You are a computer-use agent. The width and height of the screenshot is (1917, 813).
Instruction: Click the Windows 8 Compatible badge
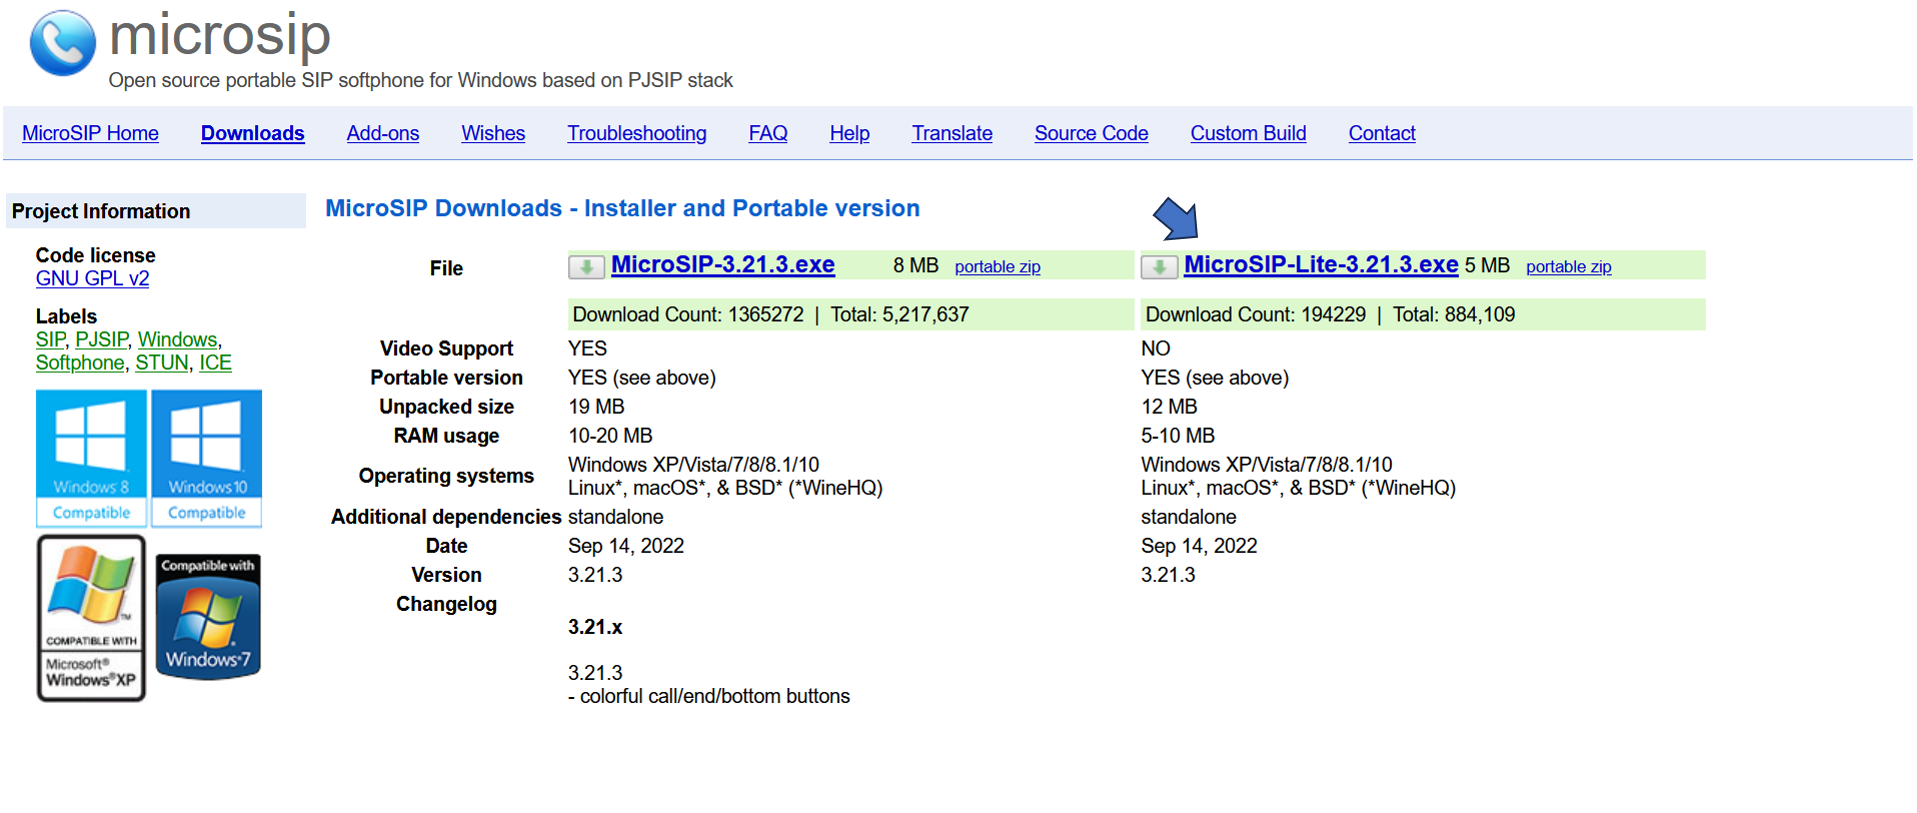pyautogui.click(x=91, y=458)
